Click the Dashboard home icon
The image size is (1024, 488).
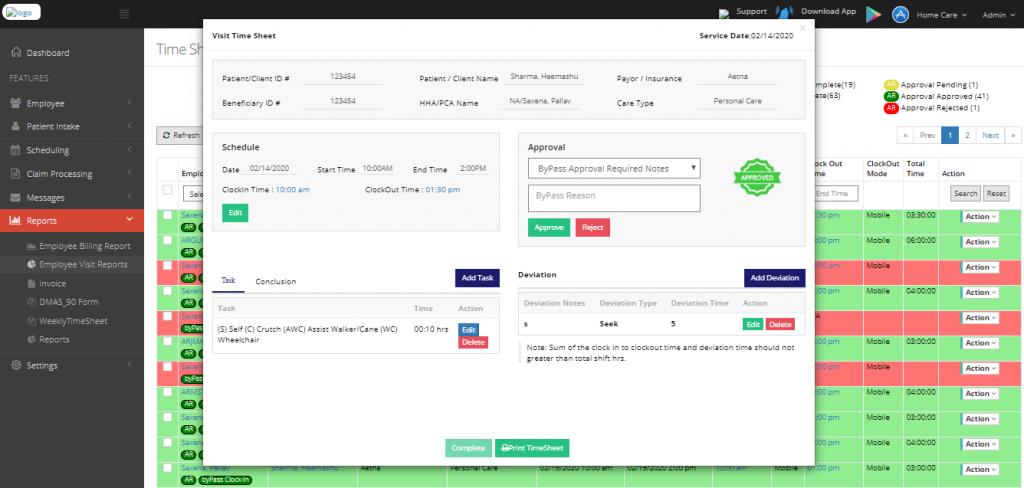click(16, 52)
